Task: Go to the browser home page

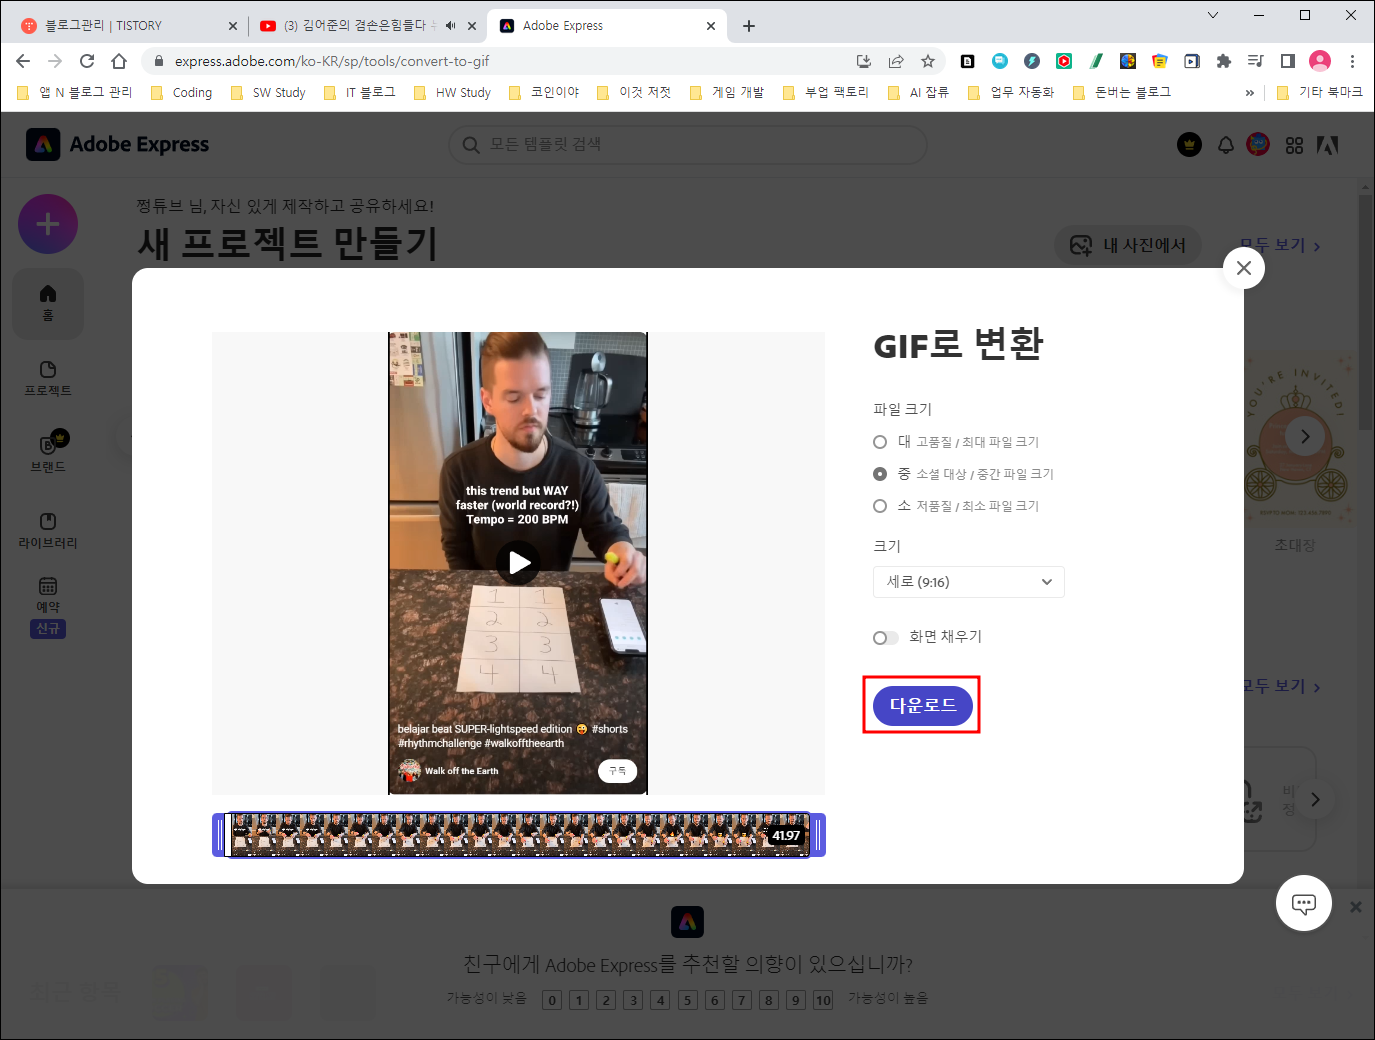Action: click(119, 61)
